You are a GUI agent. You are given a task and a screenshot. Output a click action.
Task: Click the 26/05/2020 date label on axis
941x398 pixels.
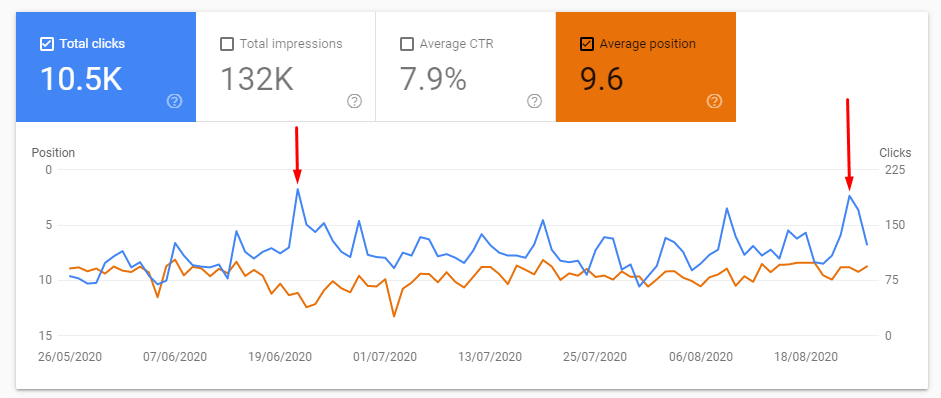(70, 357)
